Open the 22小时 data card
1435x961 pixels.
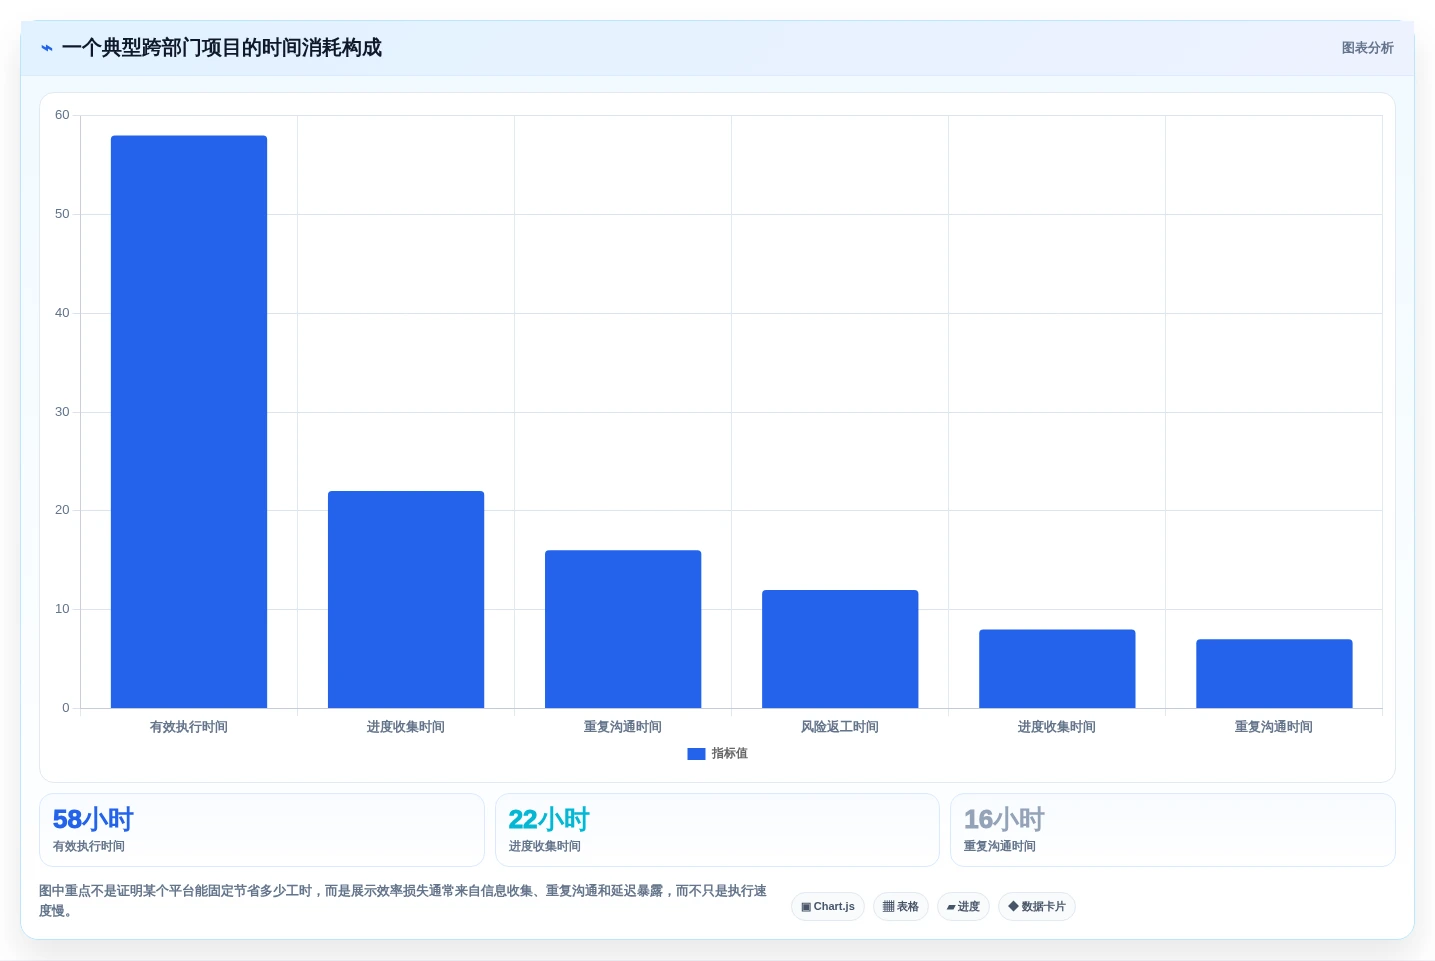point(717,830)
